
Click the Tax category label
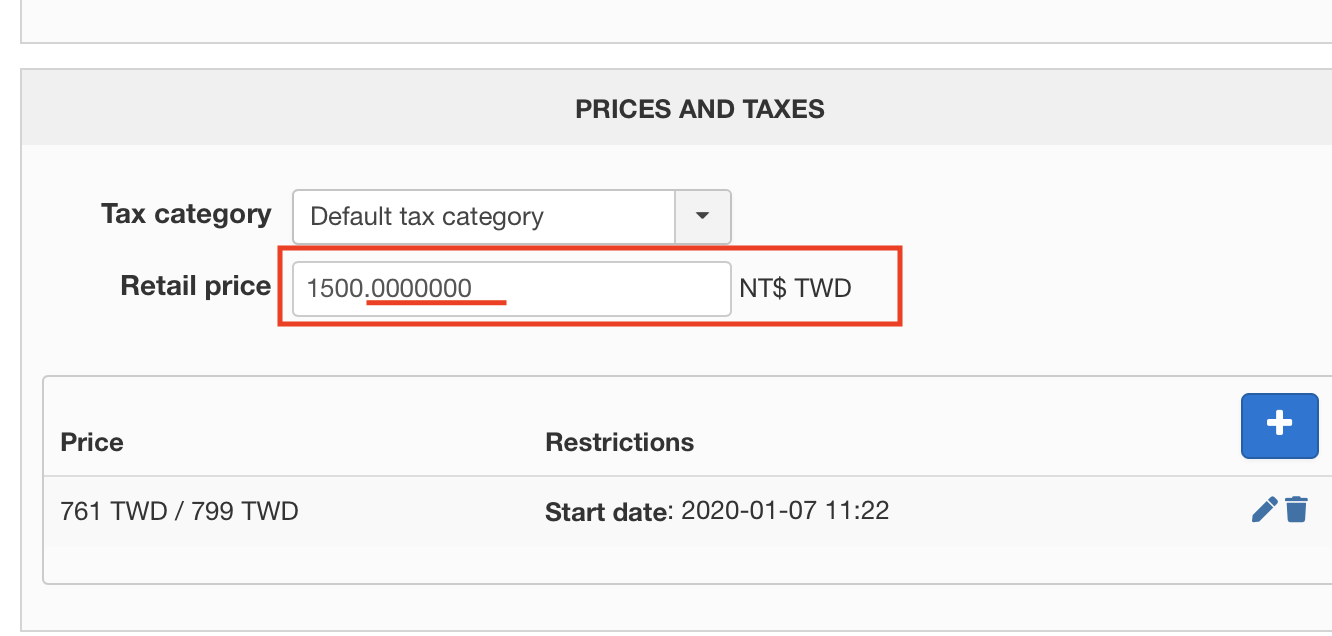(186, 214)
